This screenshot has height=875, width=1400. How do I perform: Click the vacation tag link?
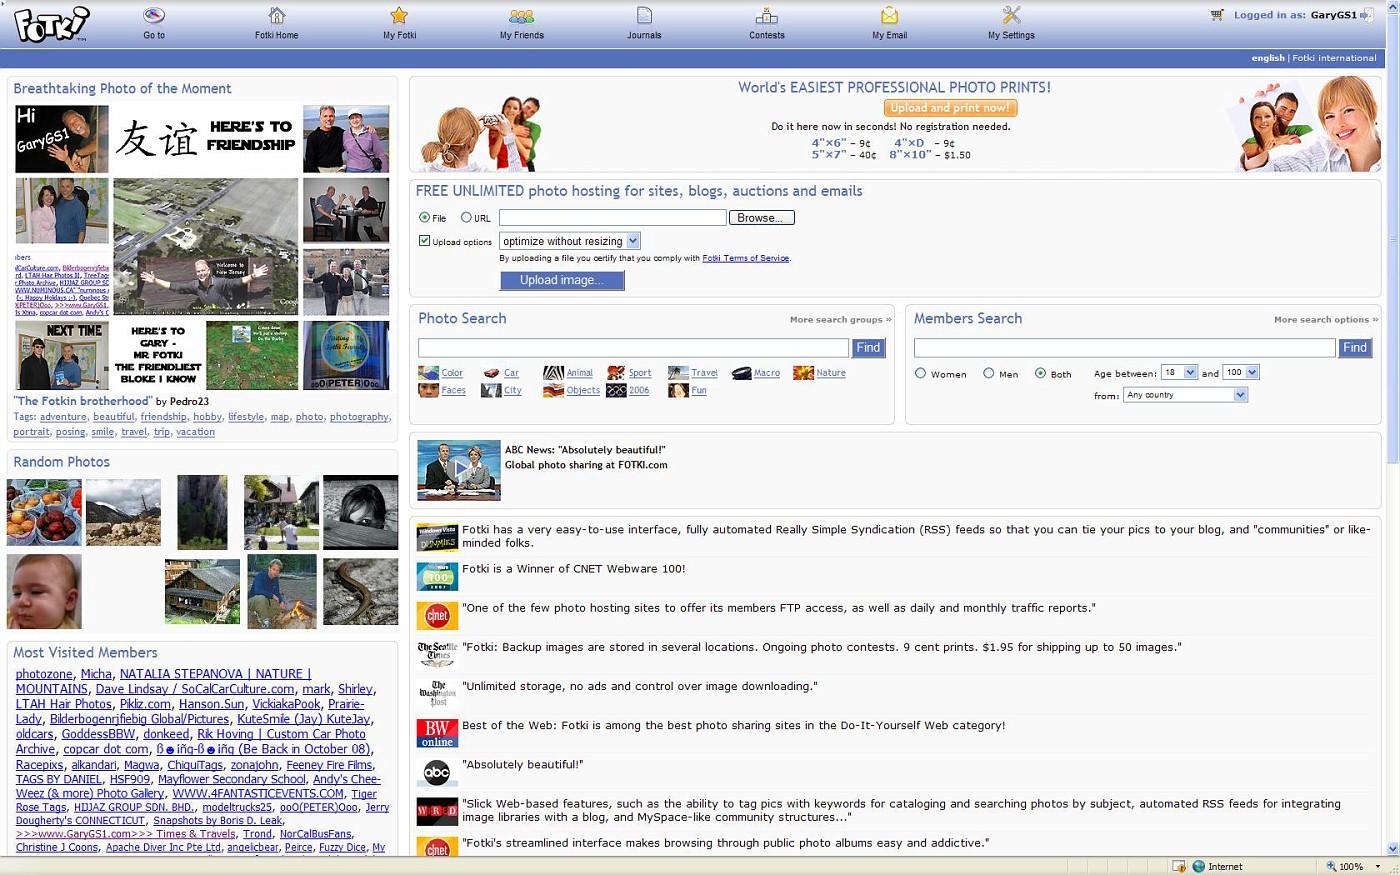195,432
